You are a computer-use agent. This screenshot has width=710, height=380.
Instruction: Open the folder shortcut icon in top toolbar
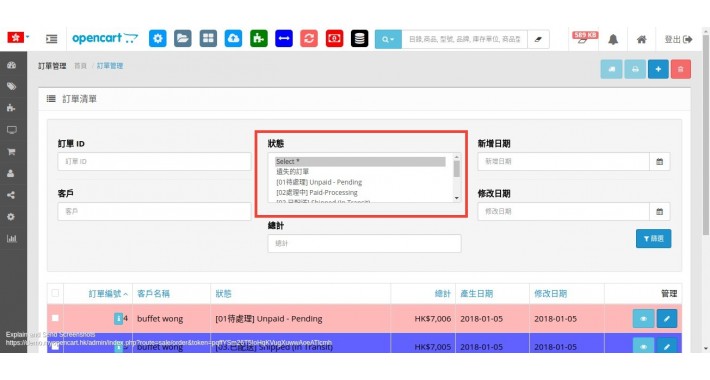183,39
